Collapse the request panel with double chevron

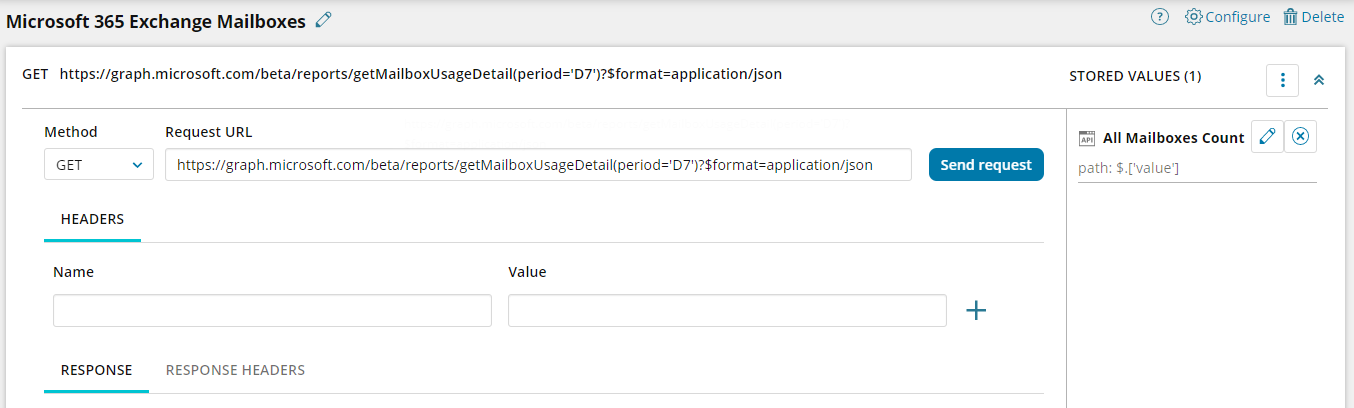[x=1319, y=80]
